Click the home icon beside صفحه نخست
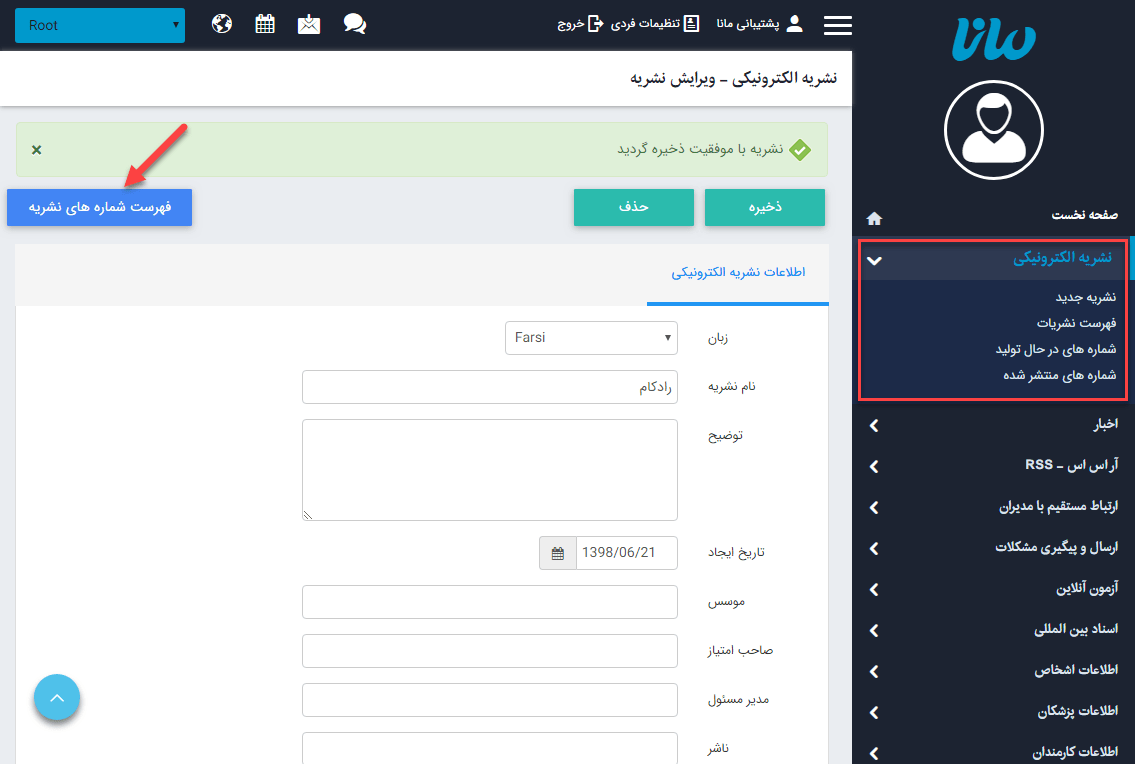Viewport: 1135px width, 764px height. pos(873,218)
